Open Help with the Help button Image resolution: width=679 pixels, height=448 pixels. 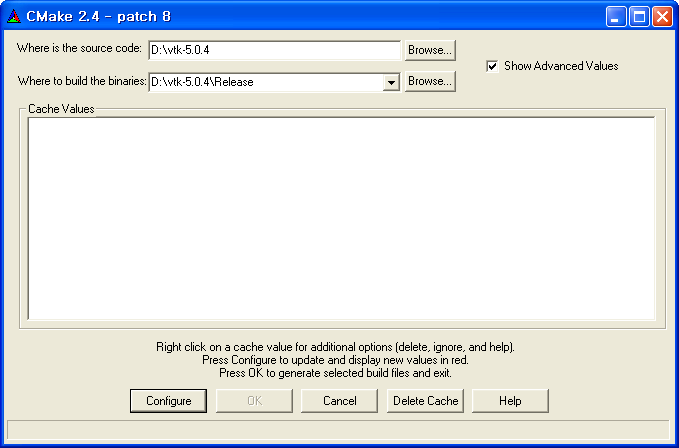pyautogui.click(x=510, y=401)
